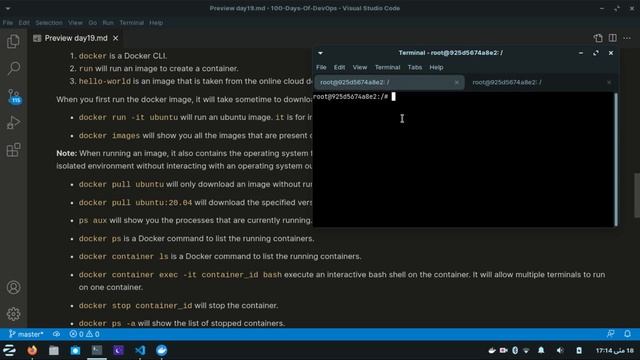Switch to Visual Studio Code in the taskbar
The image size is (640, 360).
[140, 350]
